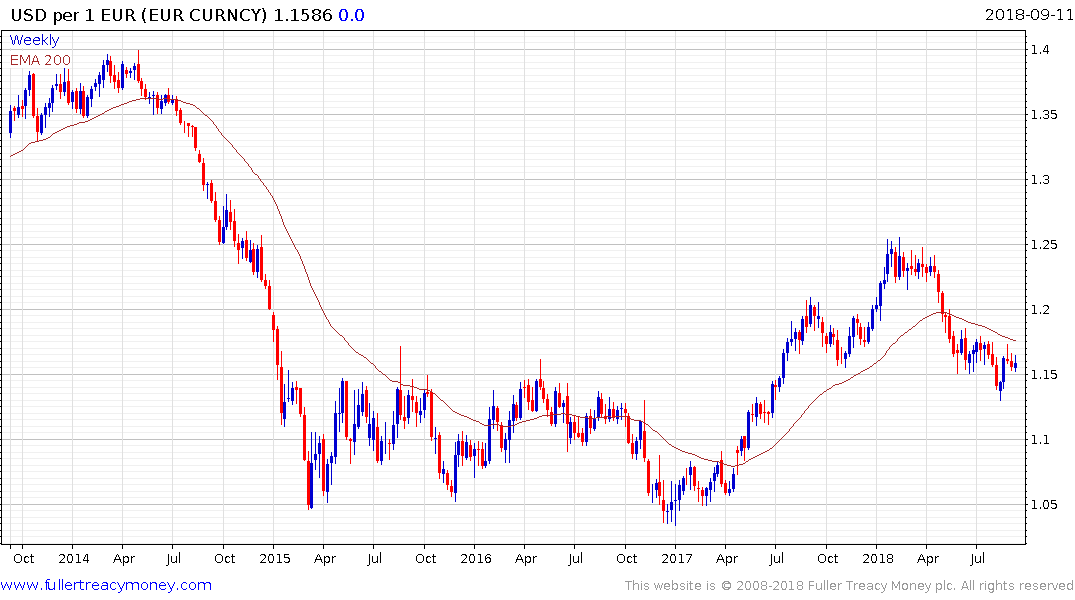Click the 1.25 price axis label

pos(1043,245)
